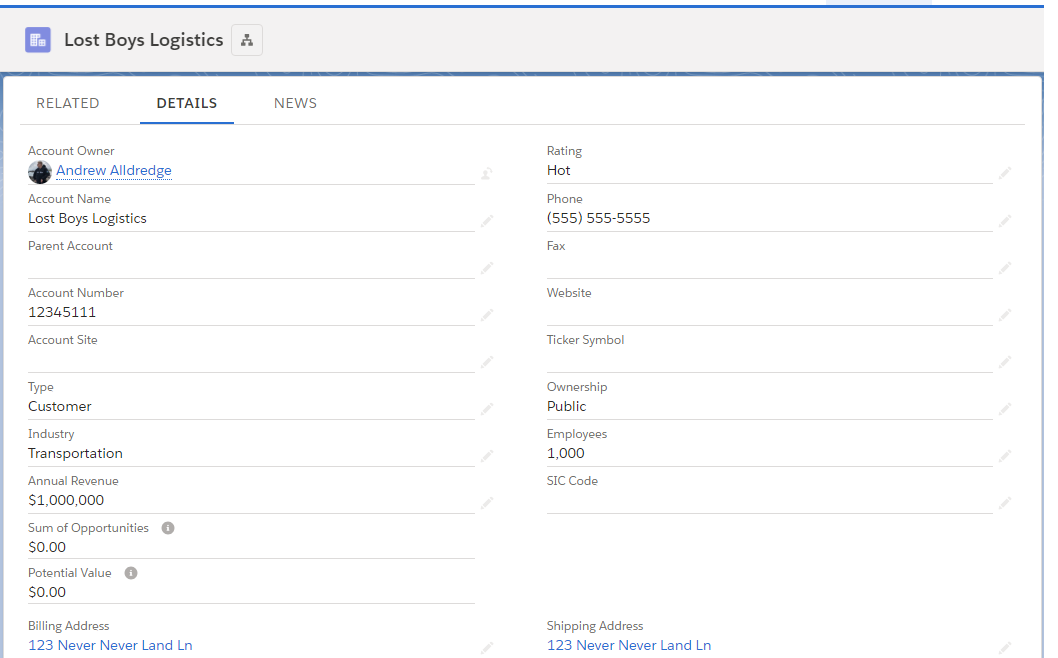Open the Billing Address map link
Viewport: 1058px width, 658px height.
point(110,645)
